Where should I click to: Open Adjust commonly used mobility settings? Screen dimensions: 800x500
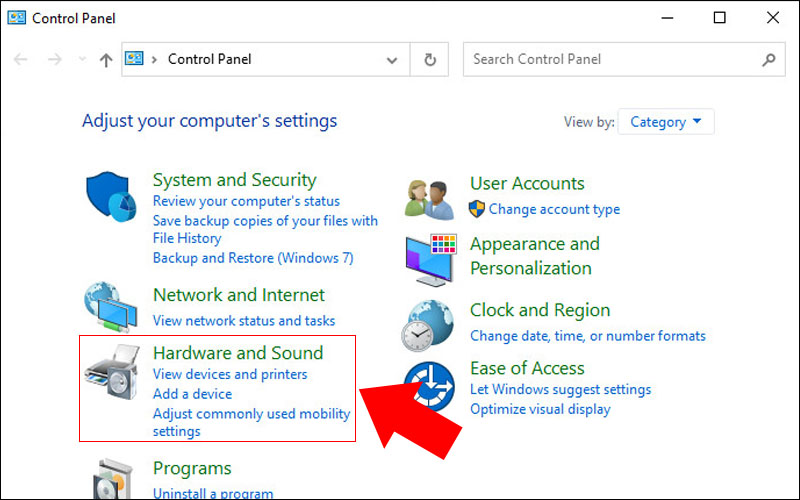pos(252,422)
